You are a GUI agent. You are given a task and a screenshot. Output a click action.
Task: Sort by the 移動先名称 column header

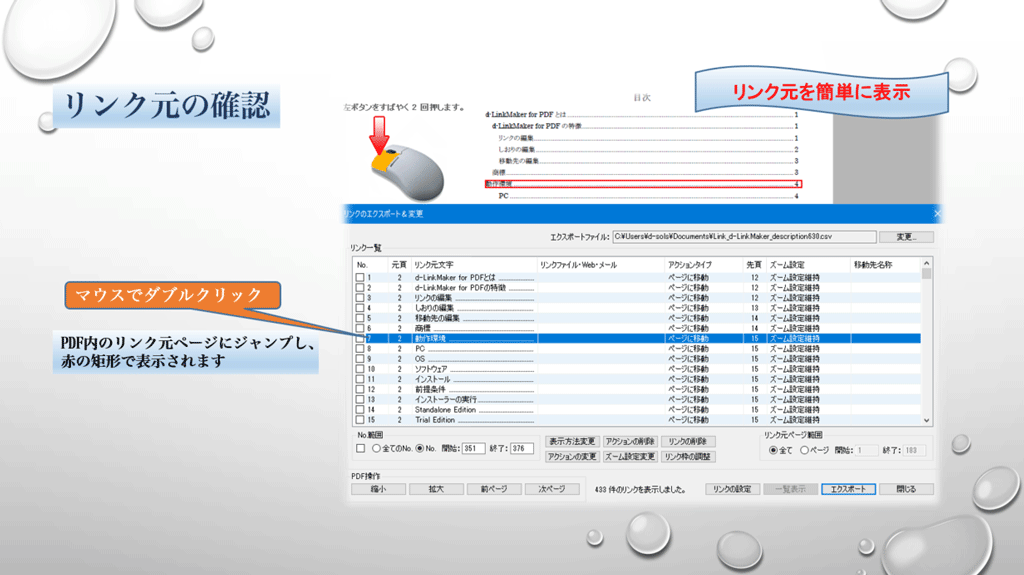[886, 265]
